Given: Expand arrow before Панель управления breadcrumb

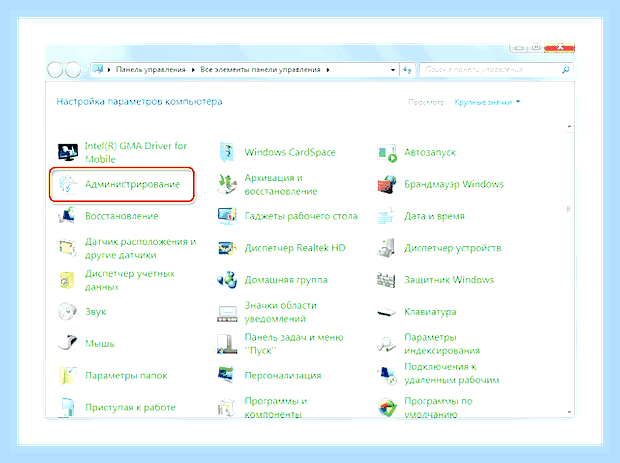Looking at the screenshot, I should coord(109,70).
